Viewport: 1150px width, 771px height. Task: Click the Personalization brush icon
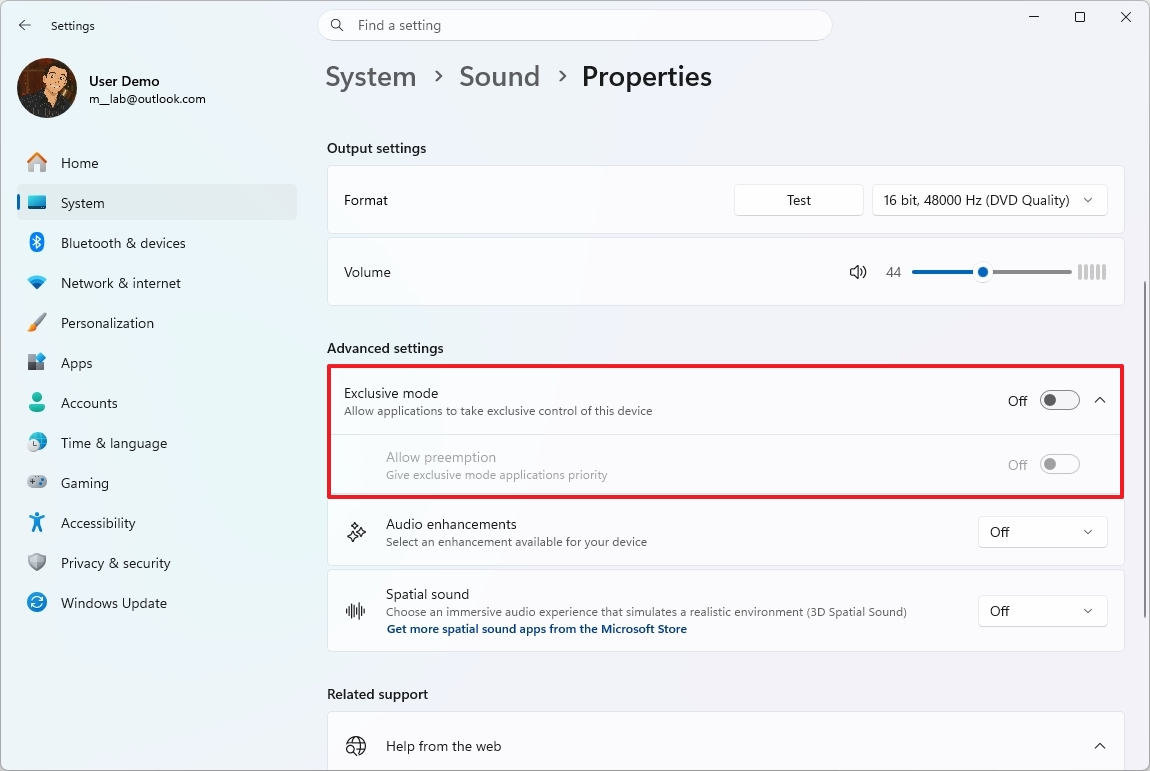pyautogui.click(x=37, y=323)
